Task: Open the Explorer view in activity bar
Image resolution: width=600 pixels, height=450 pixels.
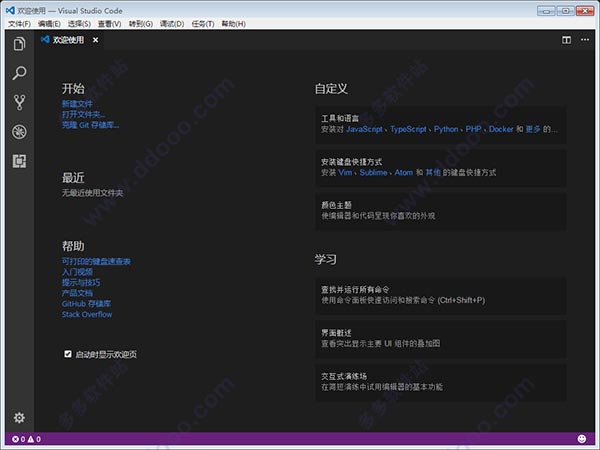Action: point(19,44)
